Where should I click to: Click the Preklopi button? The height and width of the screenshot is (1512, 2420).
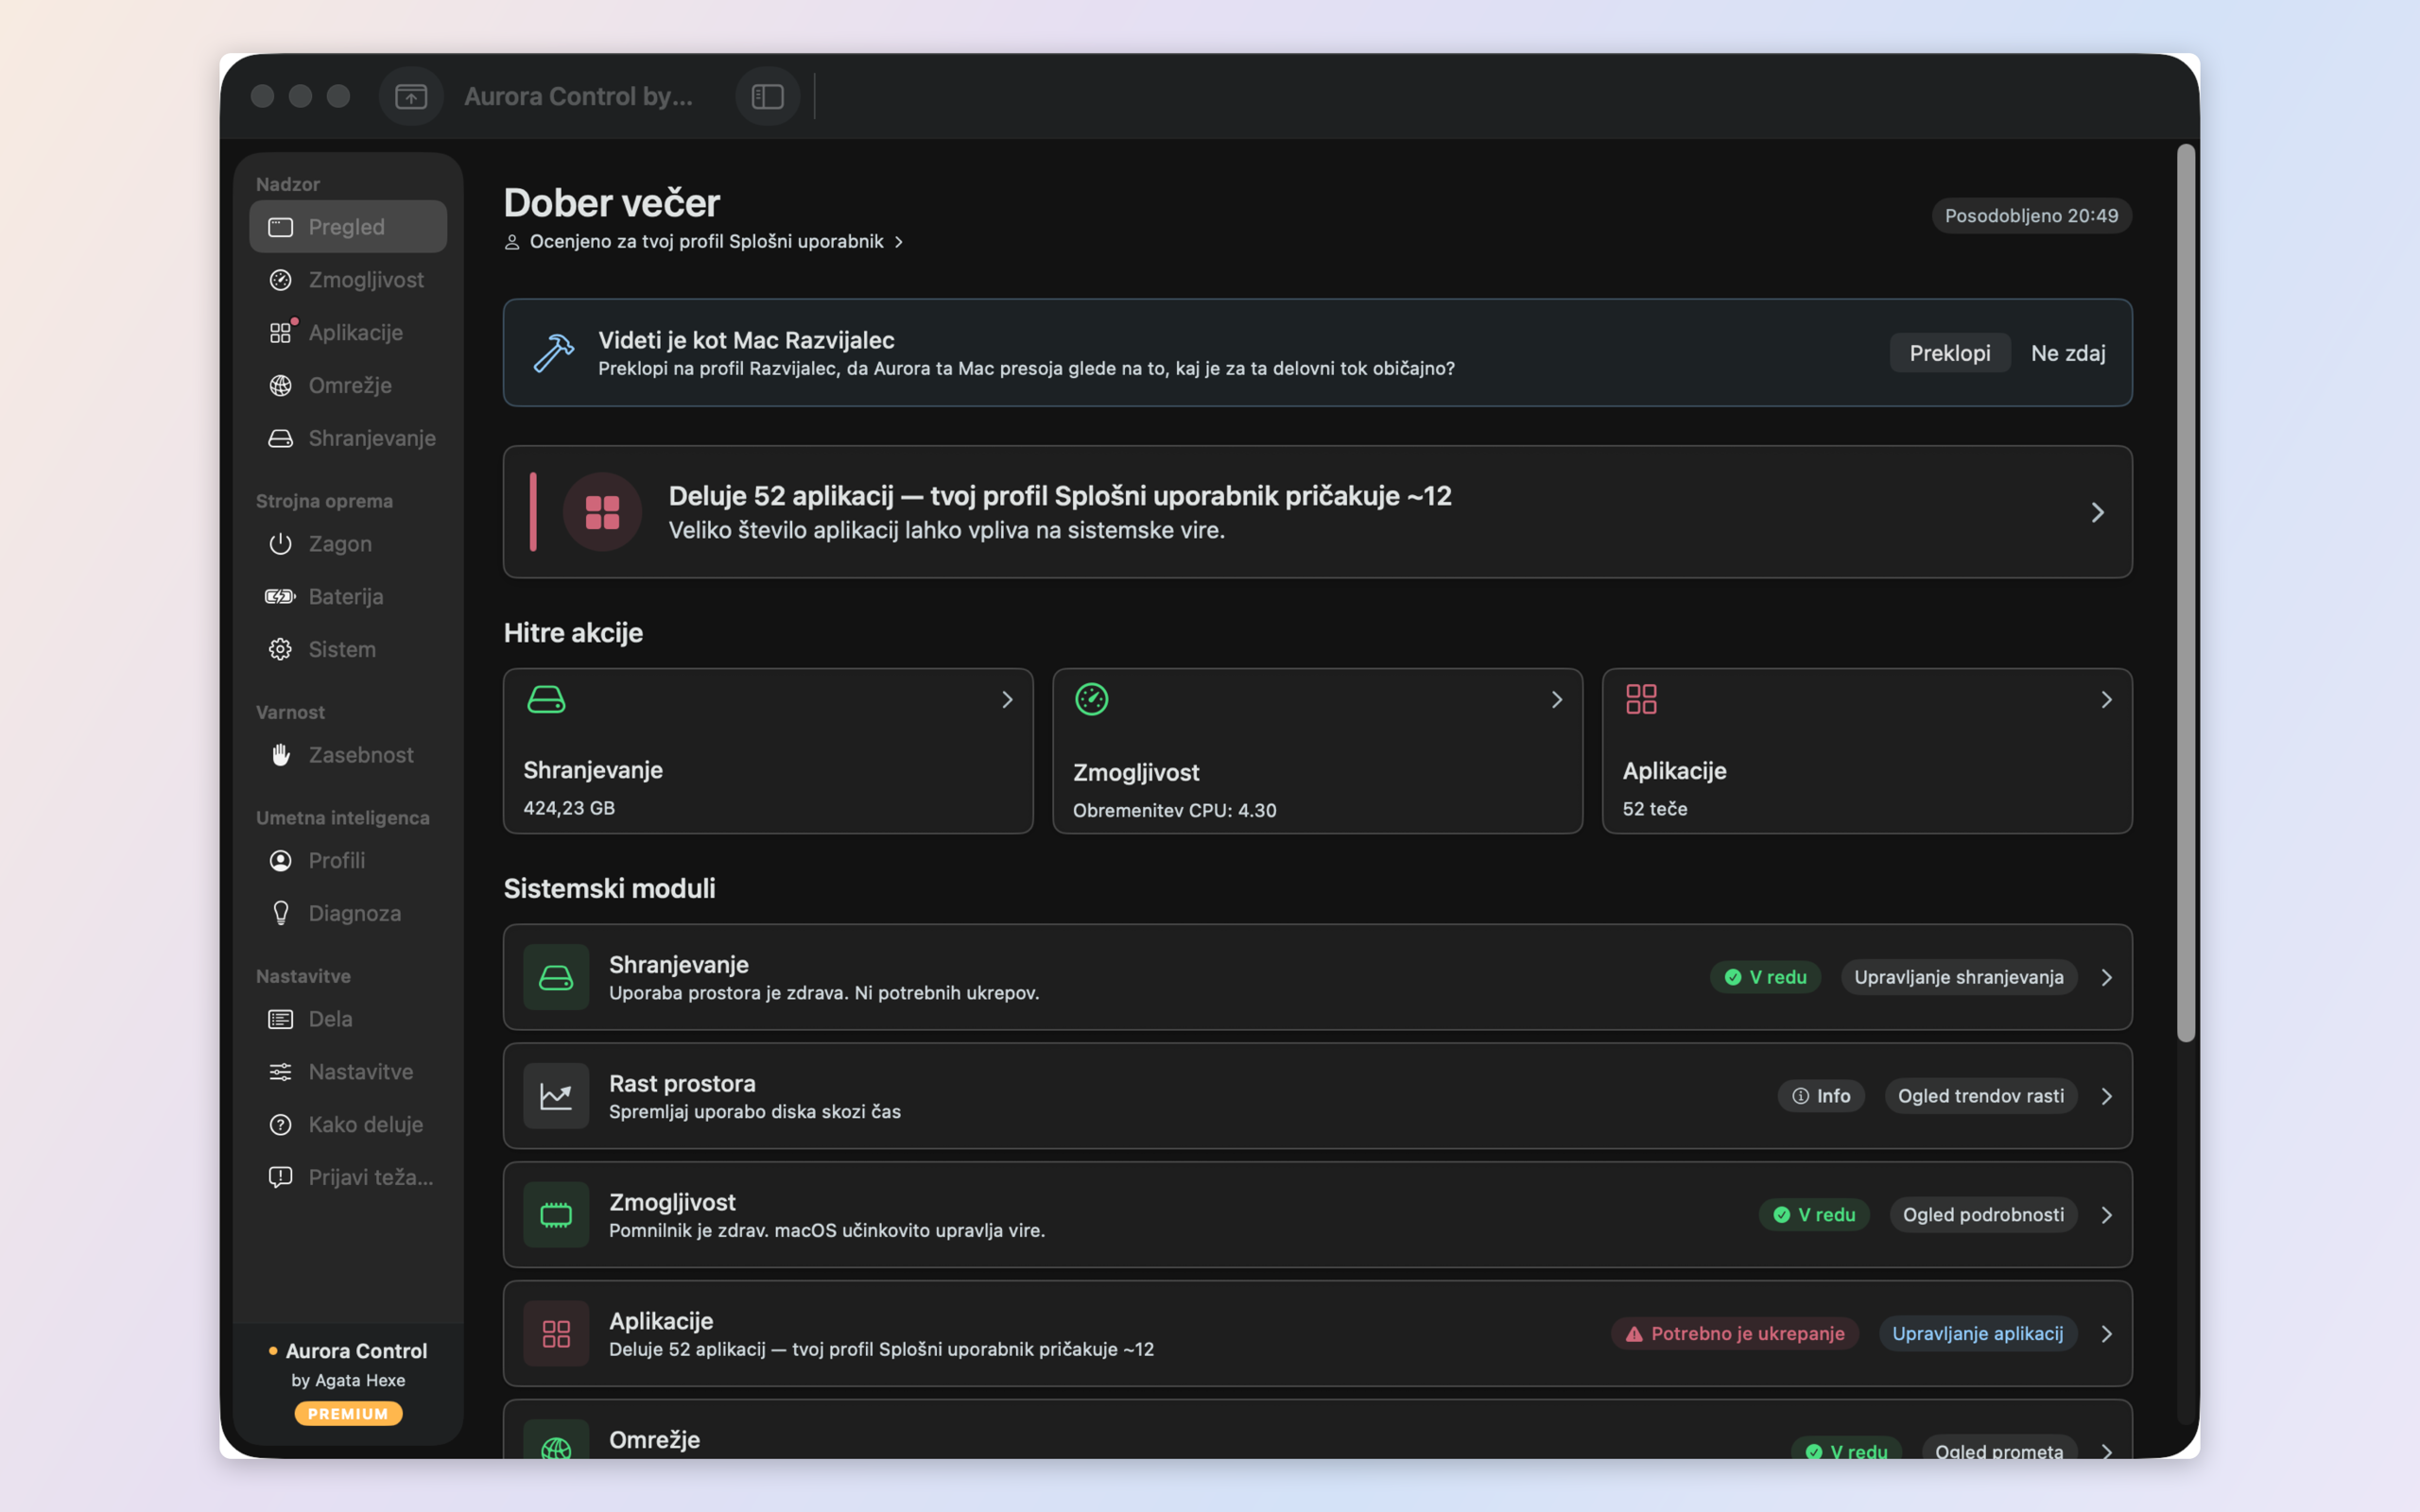1949,353
